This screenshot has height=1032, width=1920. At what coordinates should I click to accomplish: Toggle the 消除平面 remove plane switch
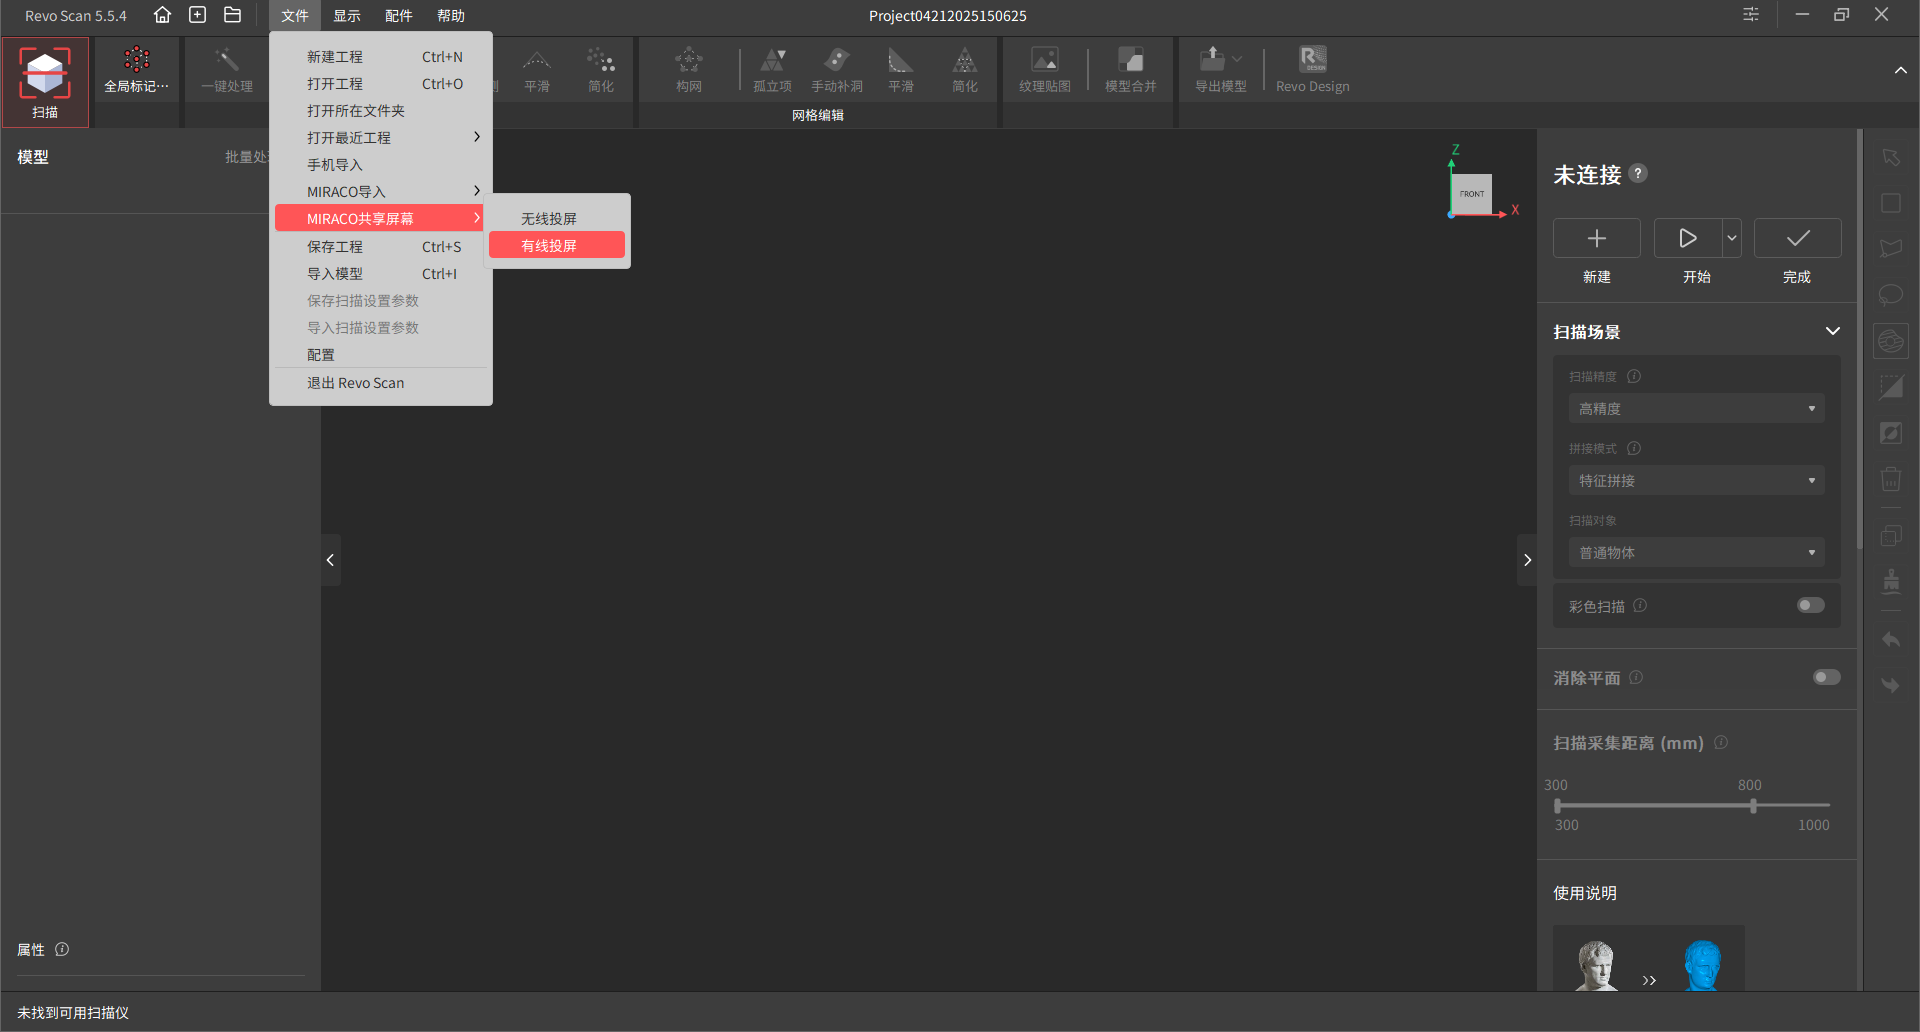click(x=1827, y=677)
